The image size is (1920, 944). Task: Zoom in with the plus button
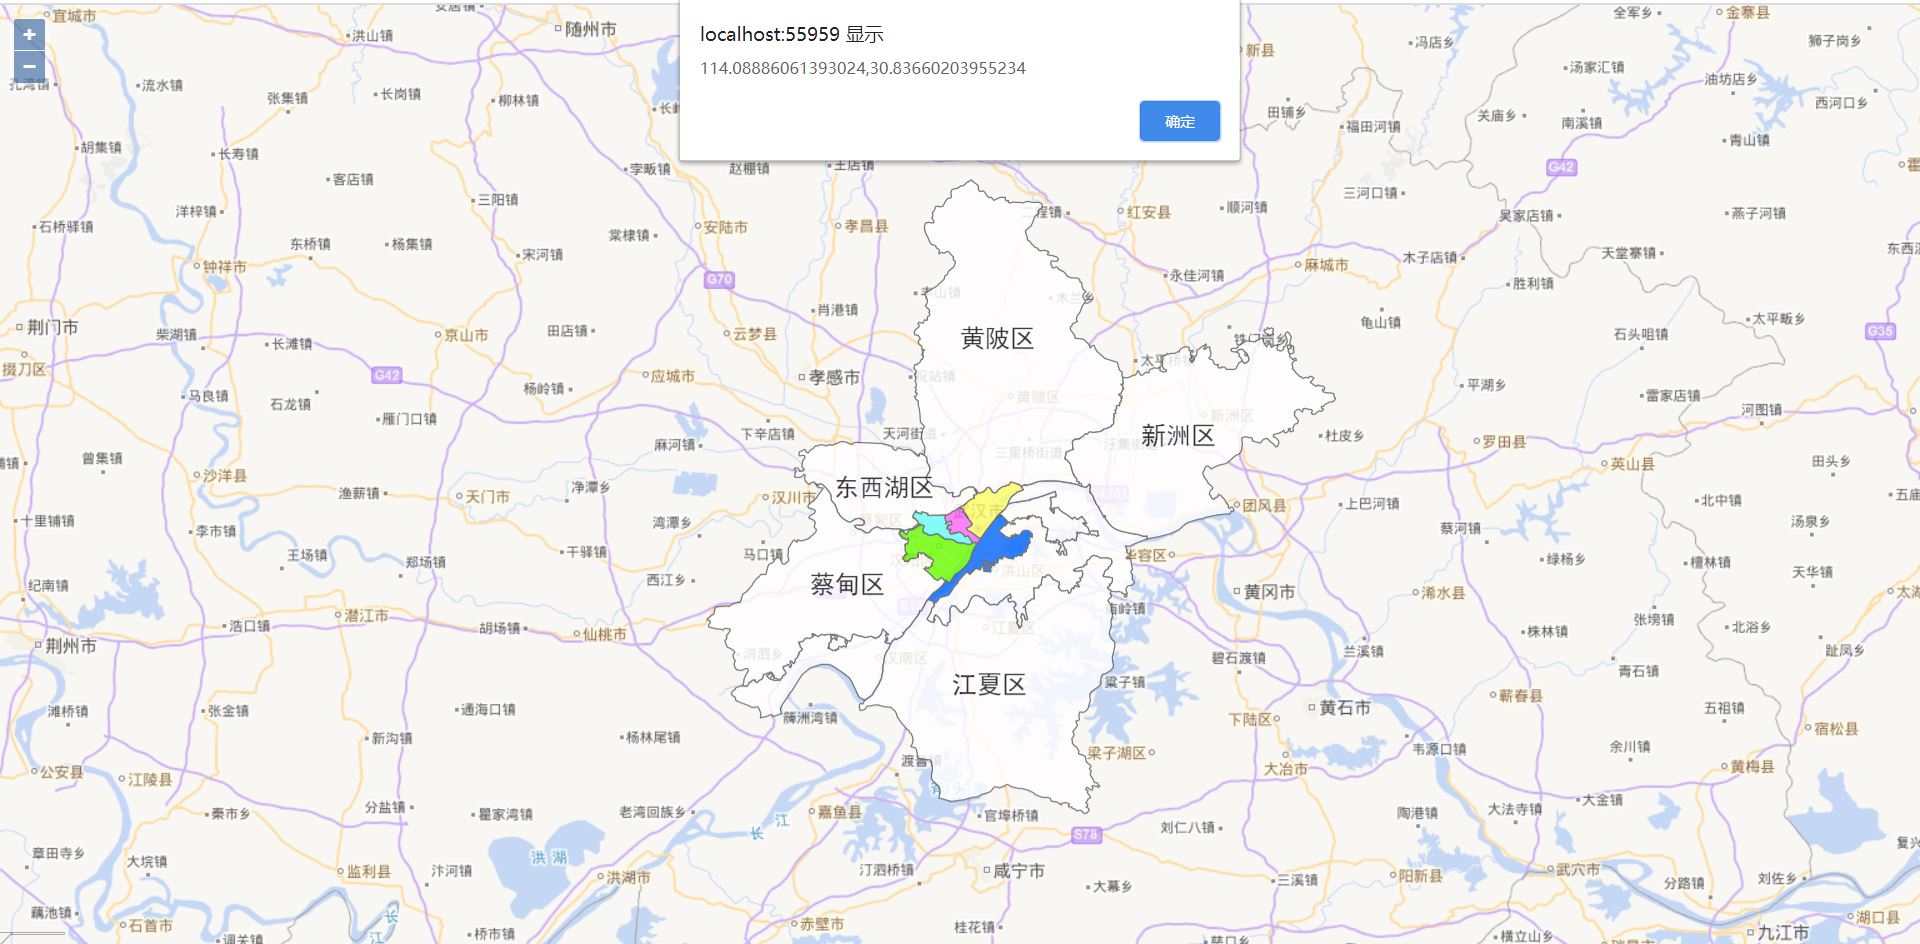coord(29,35)
